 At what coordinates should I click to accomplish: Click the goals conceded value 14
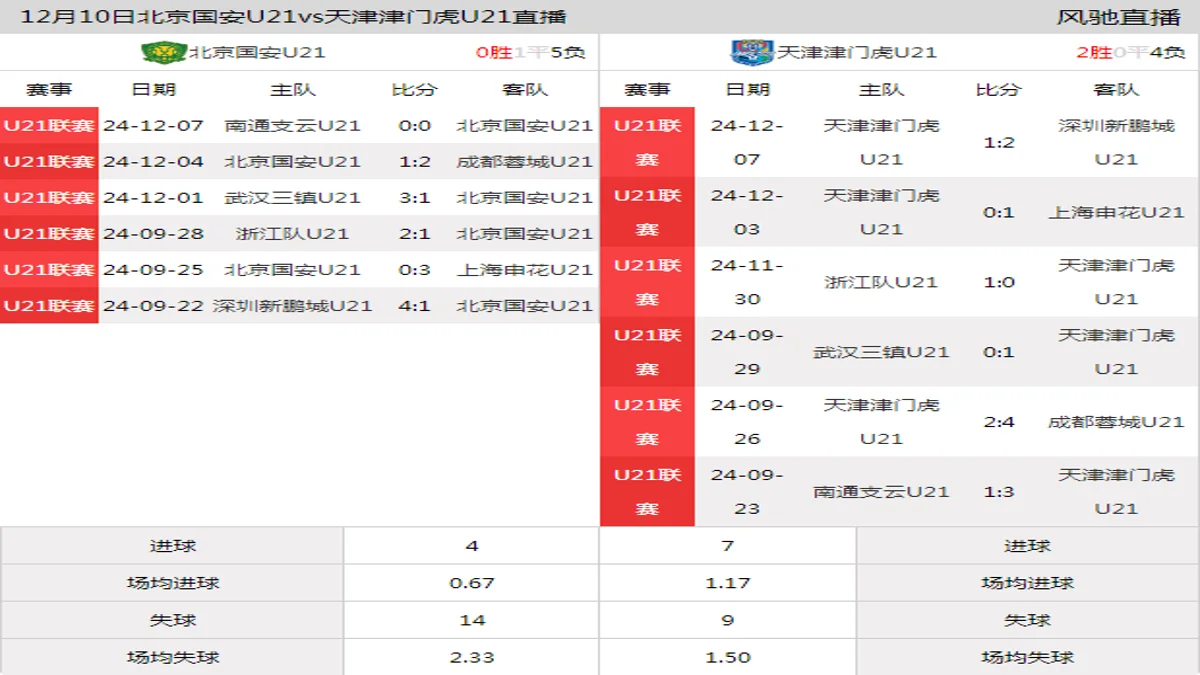click(472, 620)
